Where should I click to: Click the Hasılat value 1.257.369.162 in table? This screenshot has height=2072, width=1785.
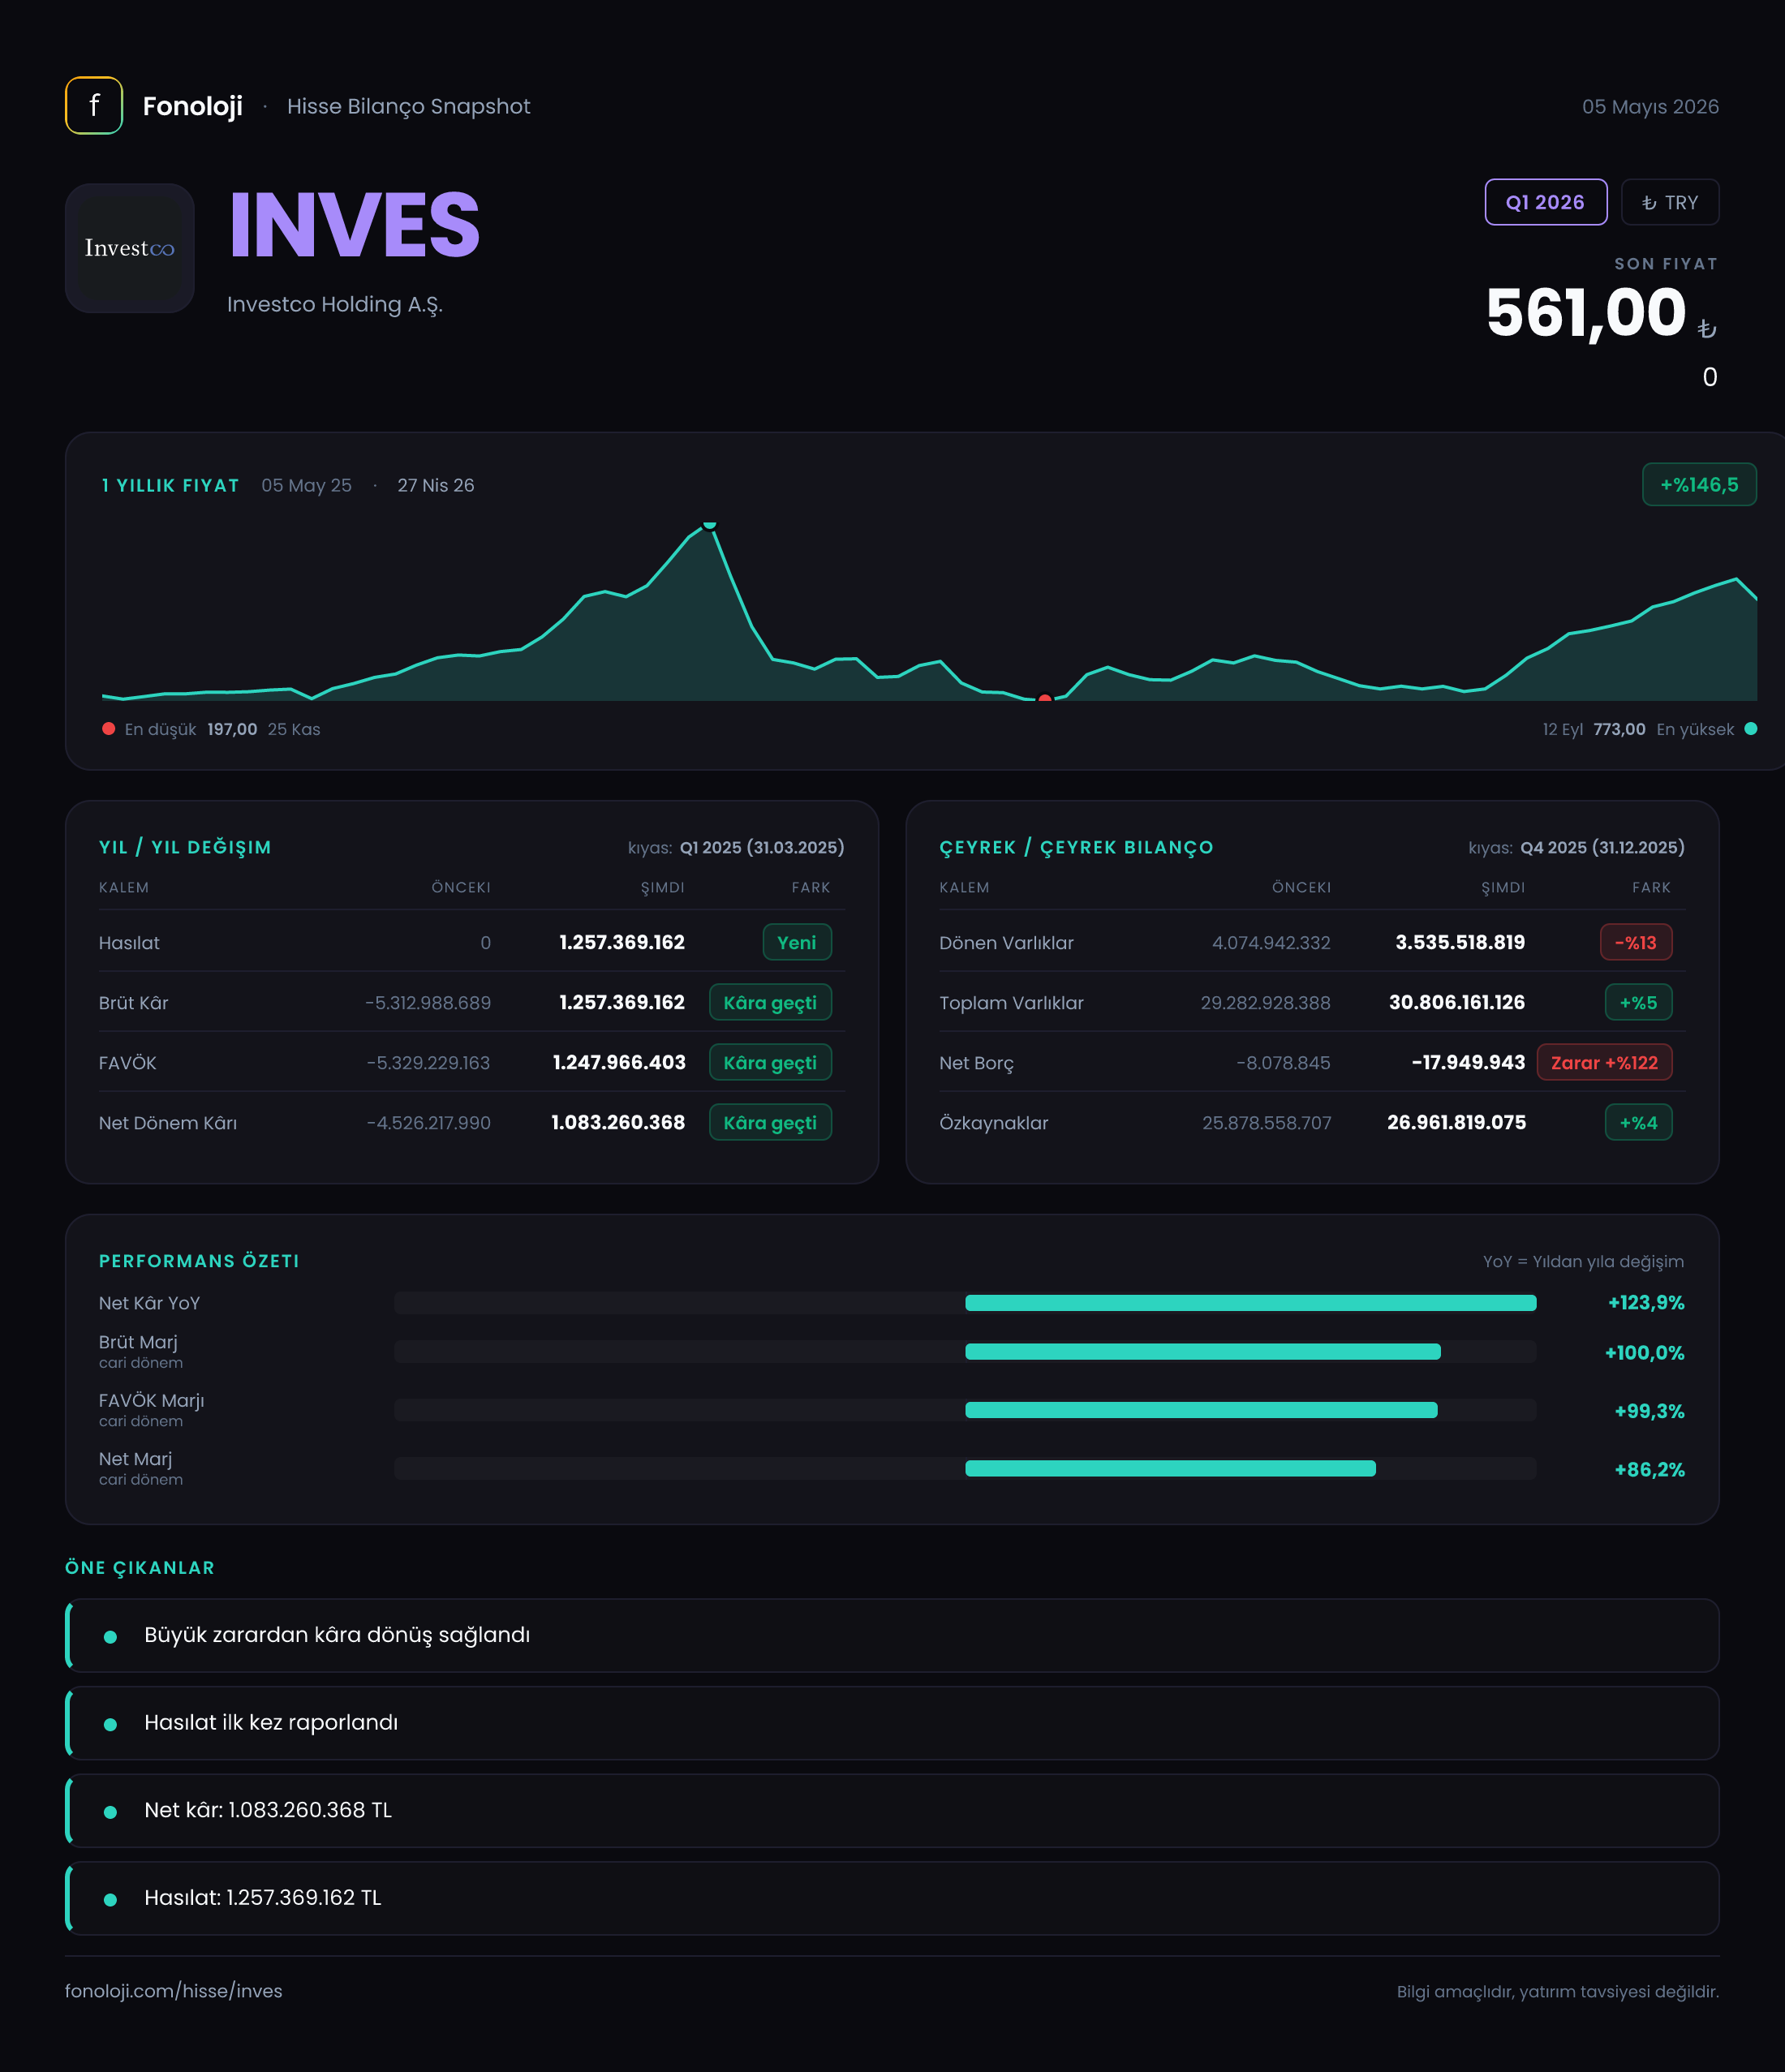pos(621,942)
